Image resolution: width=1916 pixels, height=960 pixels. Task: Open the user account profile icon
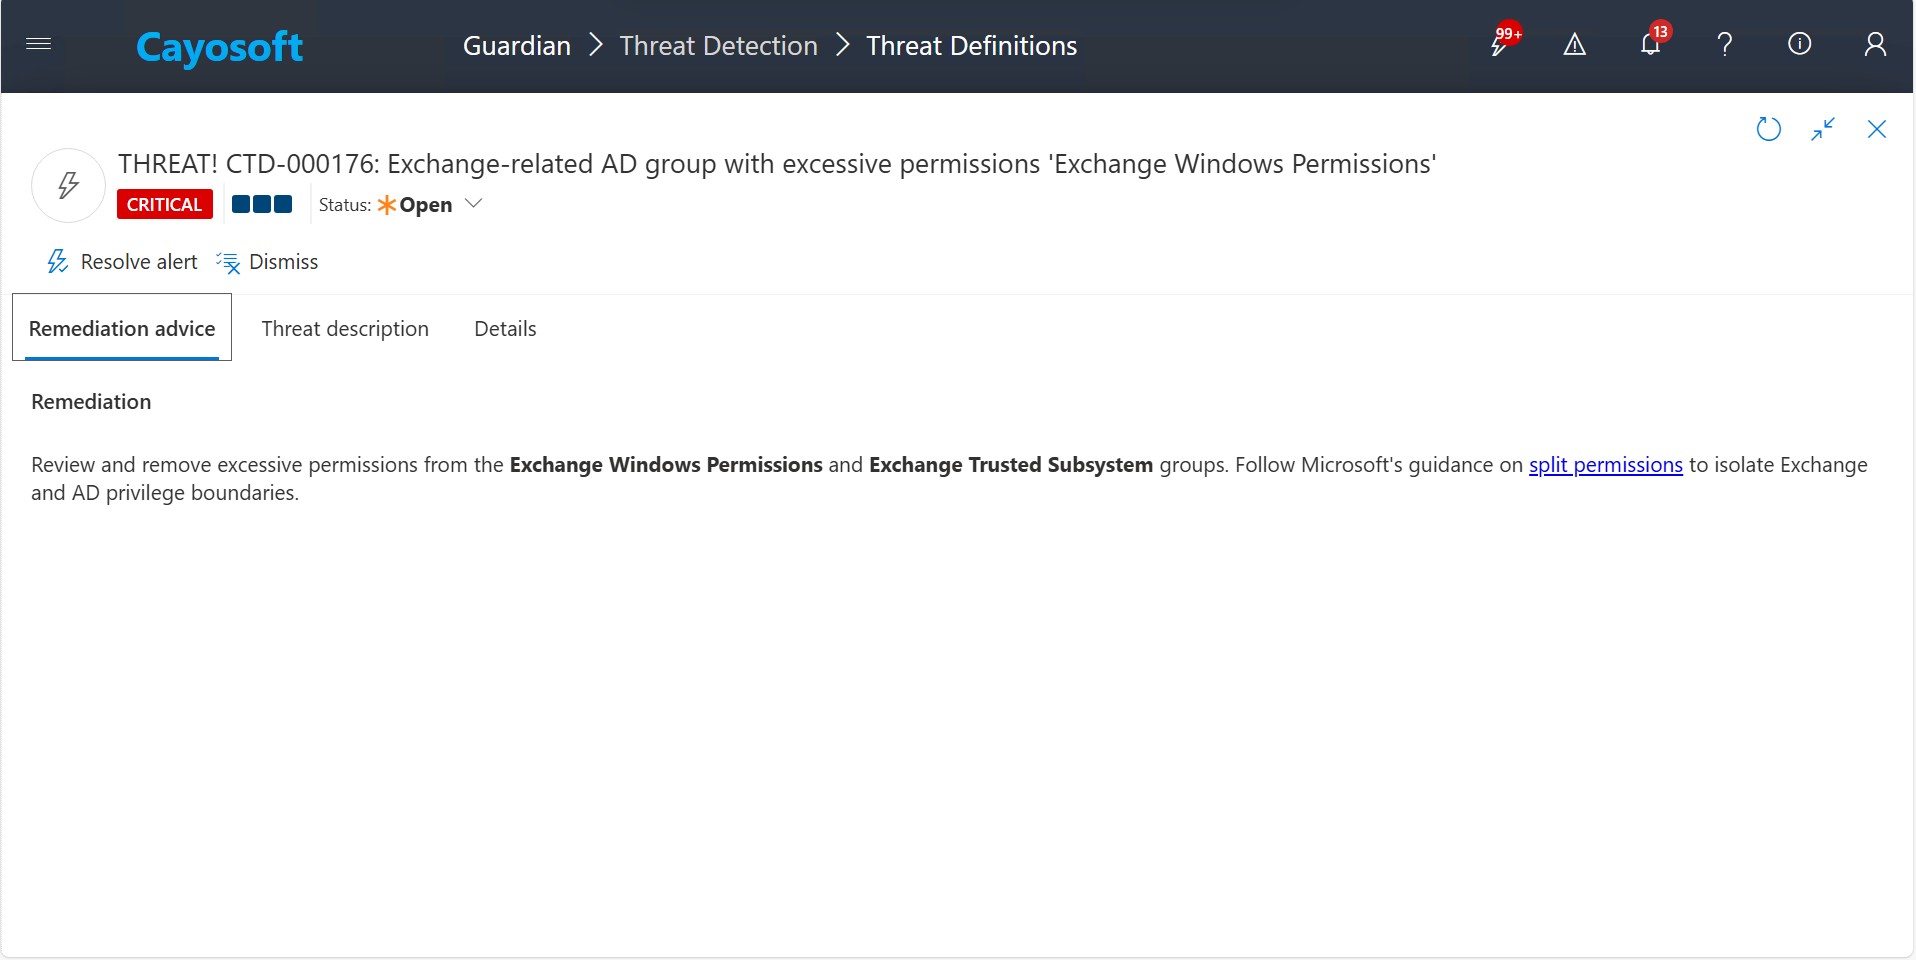point(1875,45)
